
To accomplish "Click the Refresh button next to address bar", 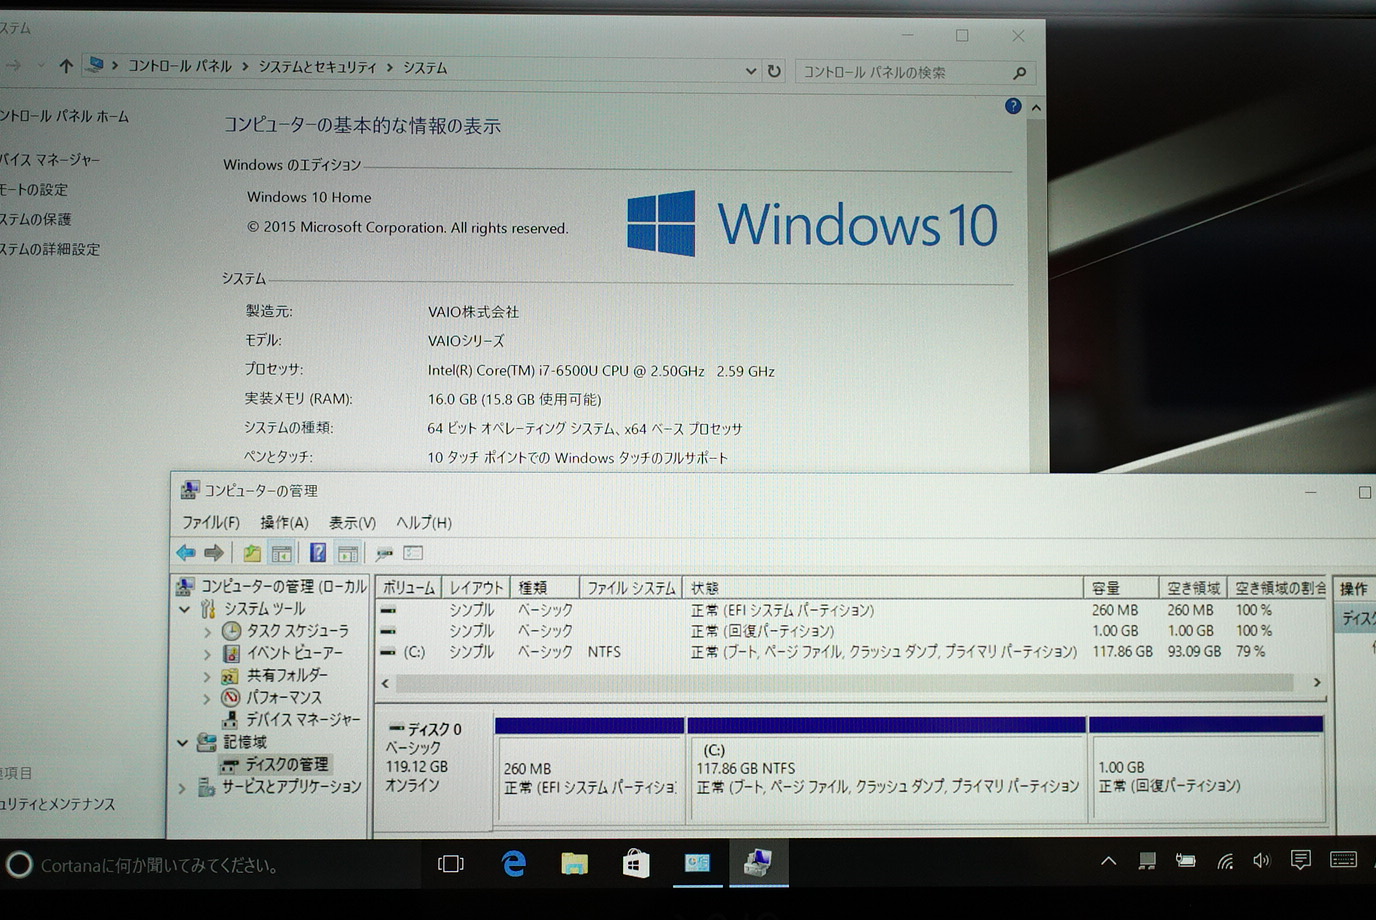I will tap(774, 71).
